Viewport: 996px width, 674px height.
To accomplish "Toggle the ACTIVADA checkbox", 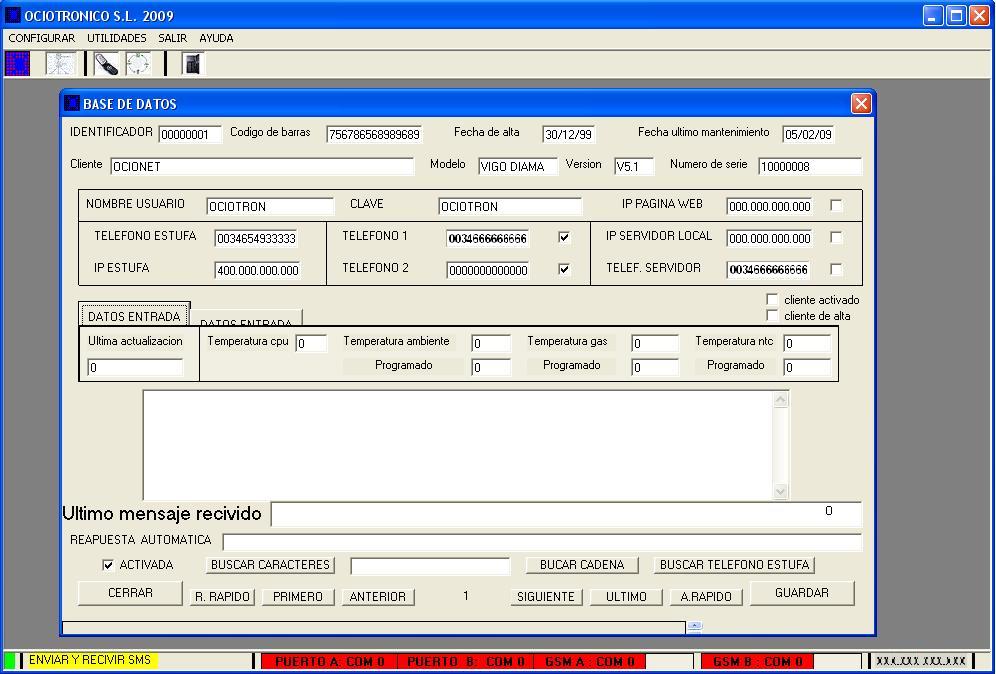I will [108, 565].
